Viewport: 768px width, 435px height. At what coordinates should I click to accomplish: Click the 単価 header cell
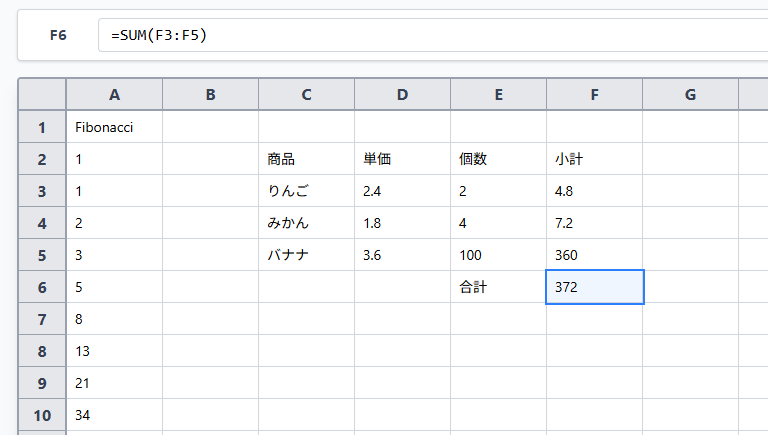pyautogui.click(x=402, y=159)
